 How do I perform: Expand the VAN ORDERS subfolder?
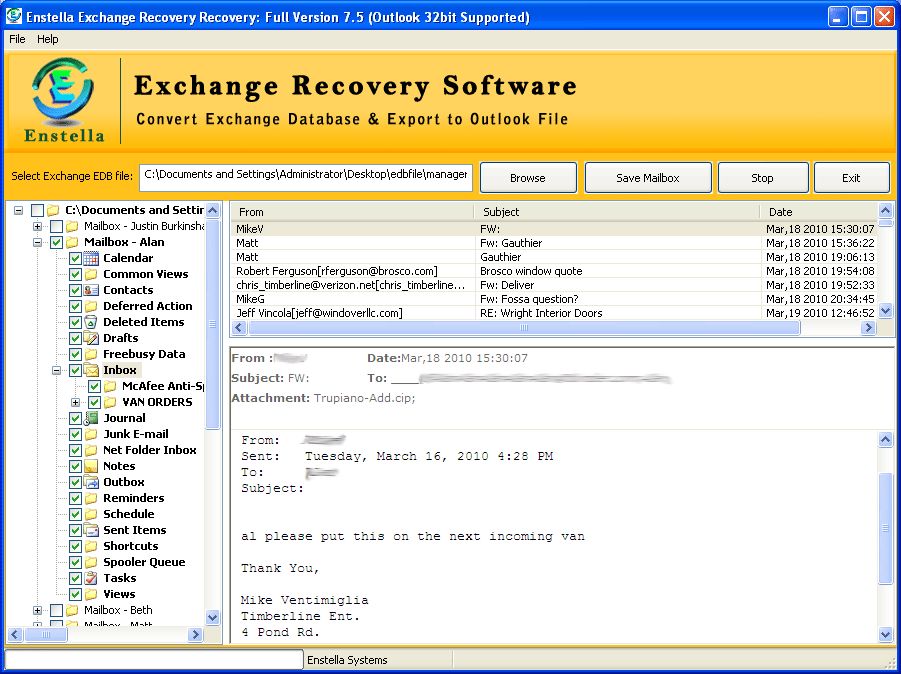pos(75,402)
